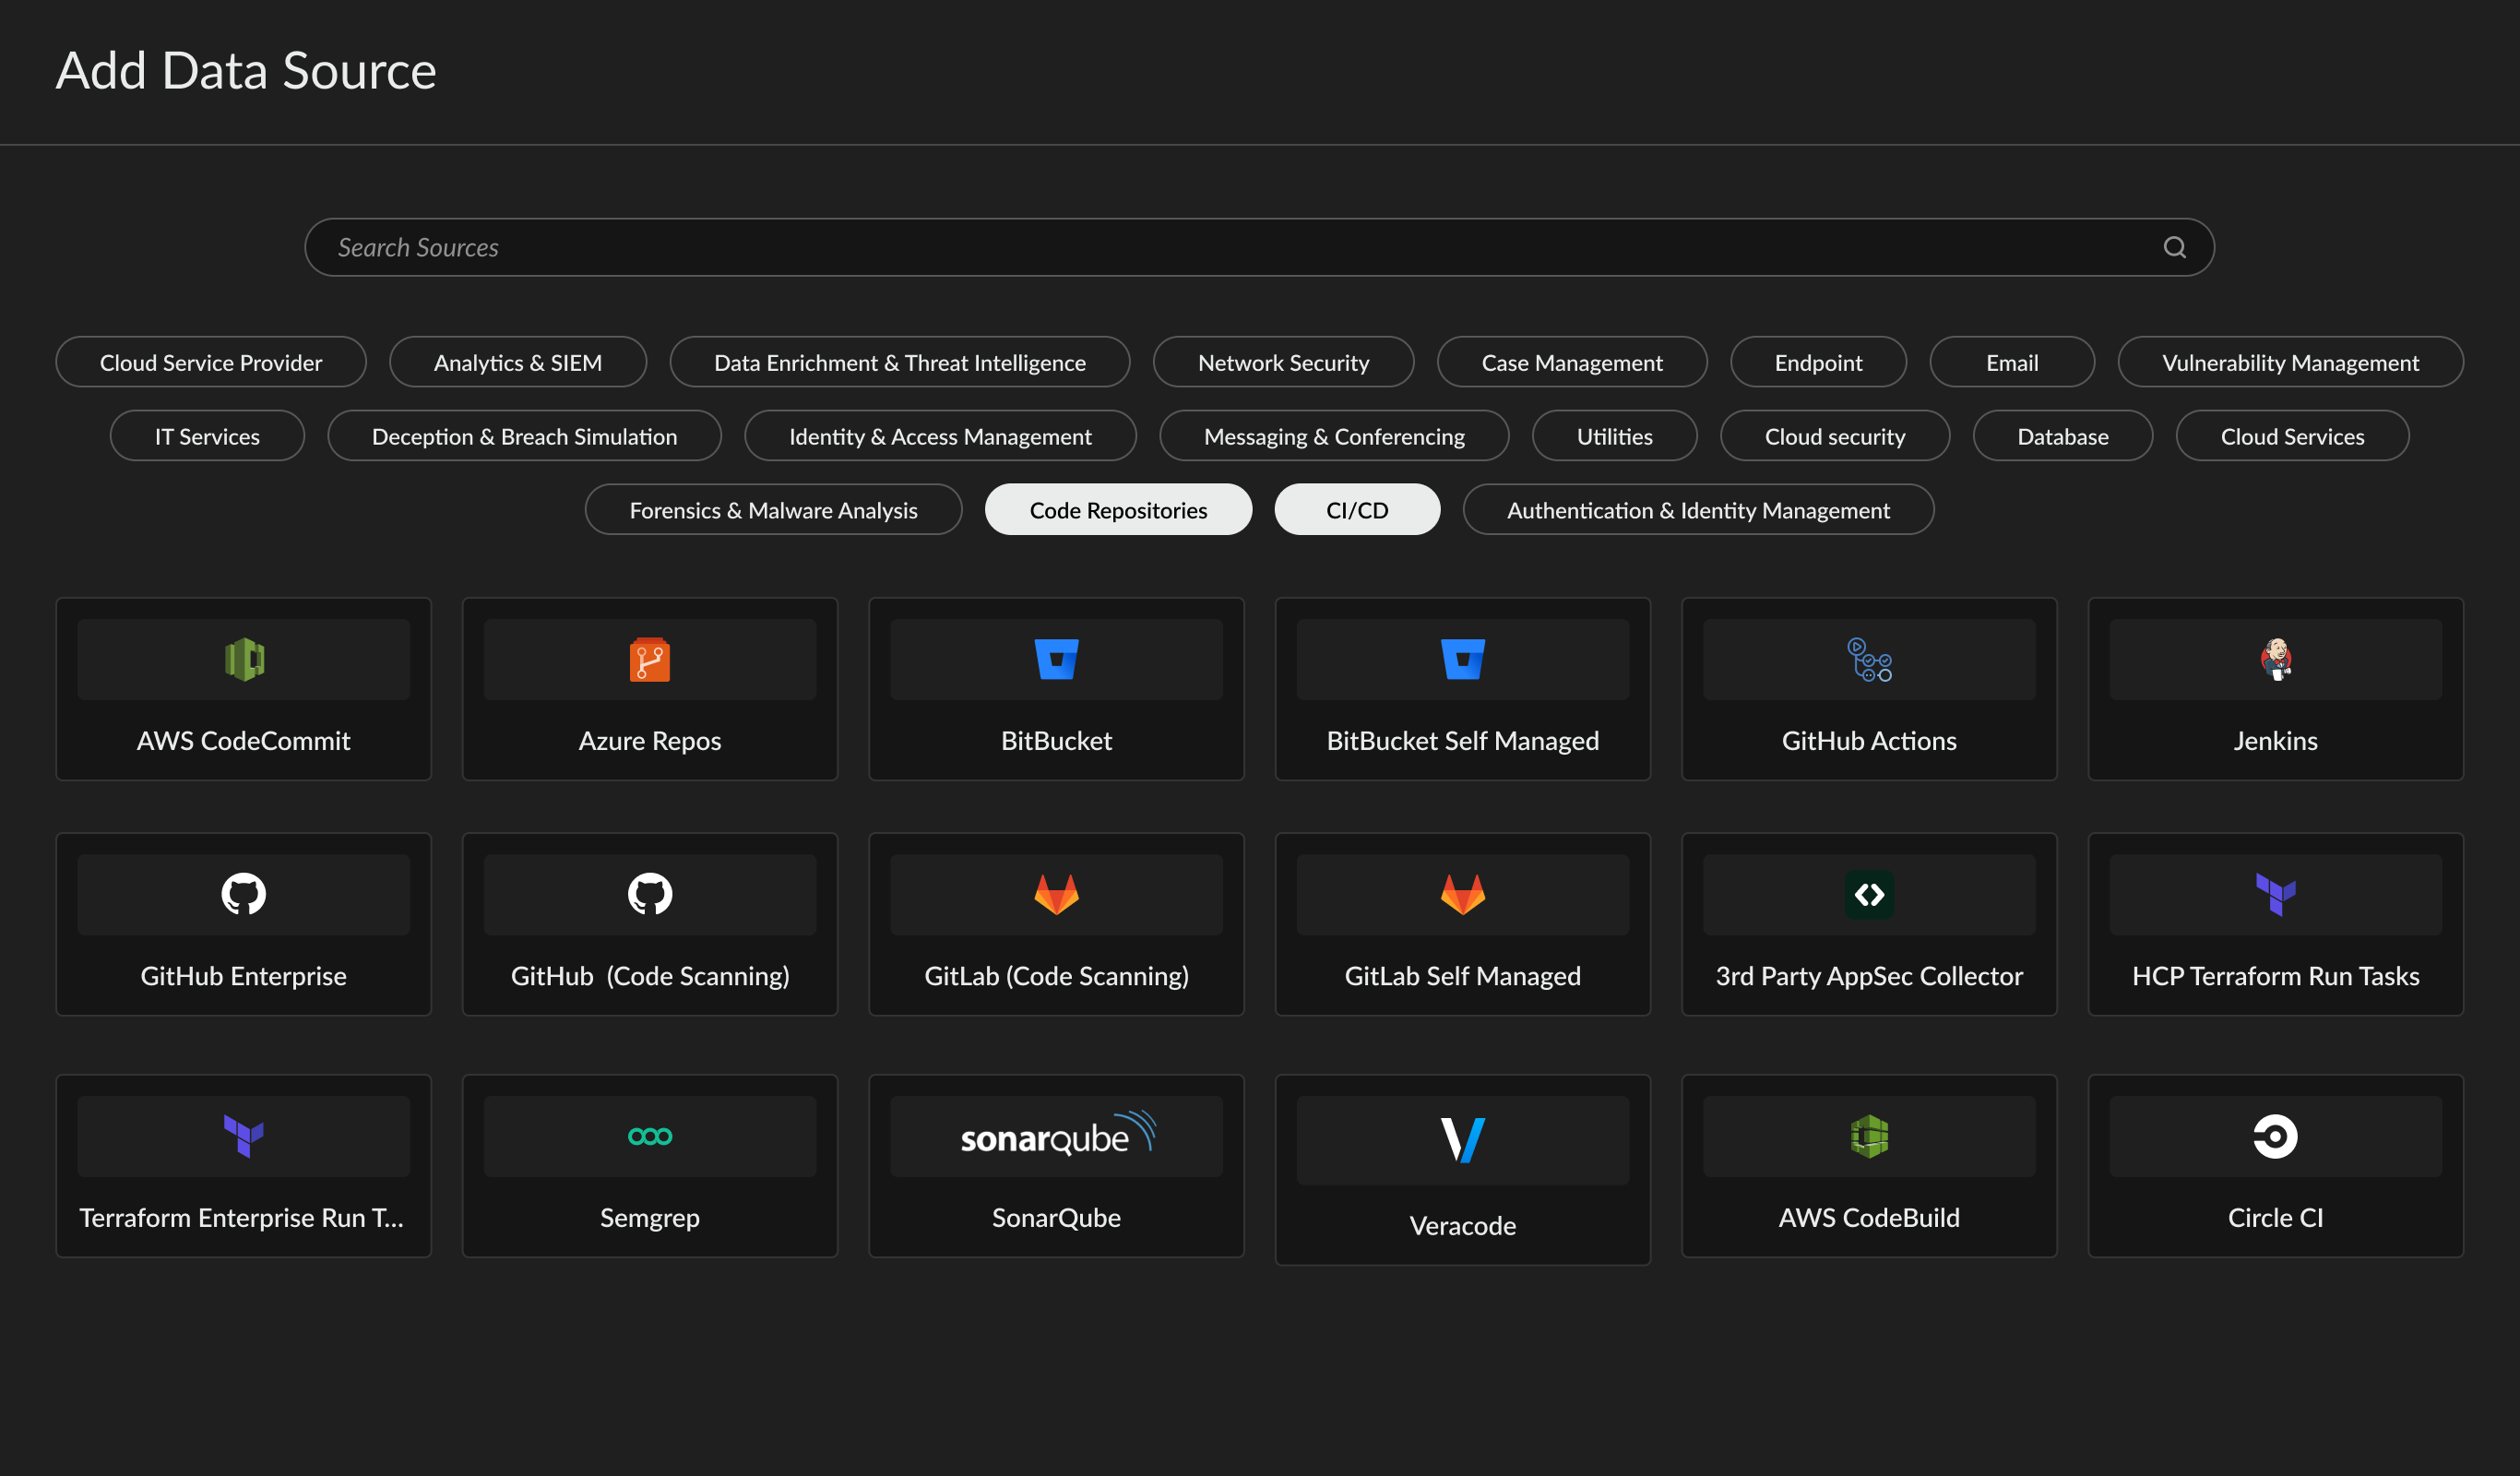The width and height of the screenshot is (2520, 1476).
Task: Open the Circle CI logo icon
Action: (x=2275, y=1136)
